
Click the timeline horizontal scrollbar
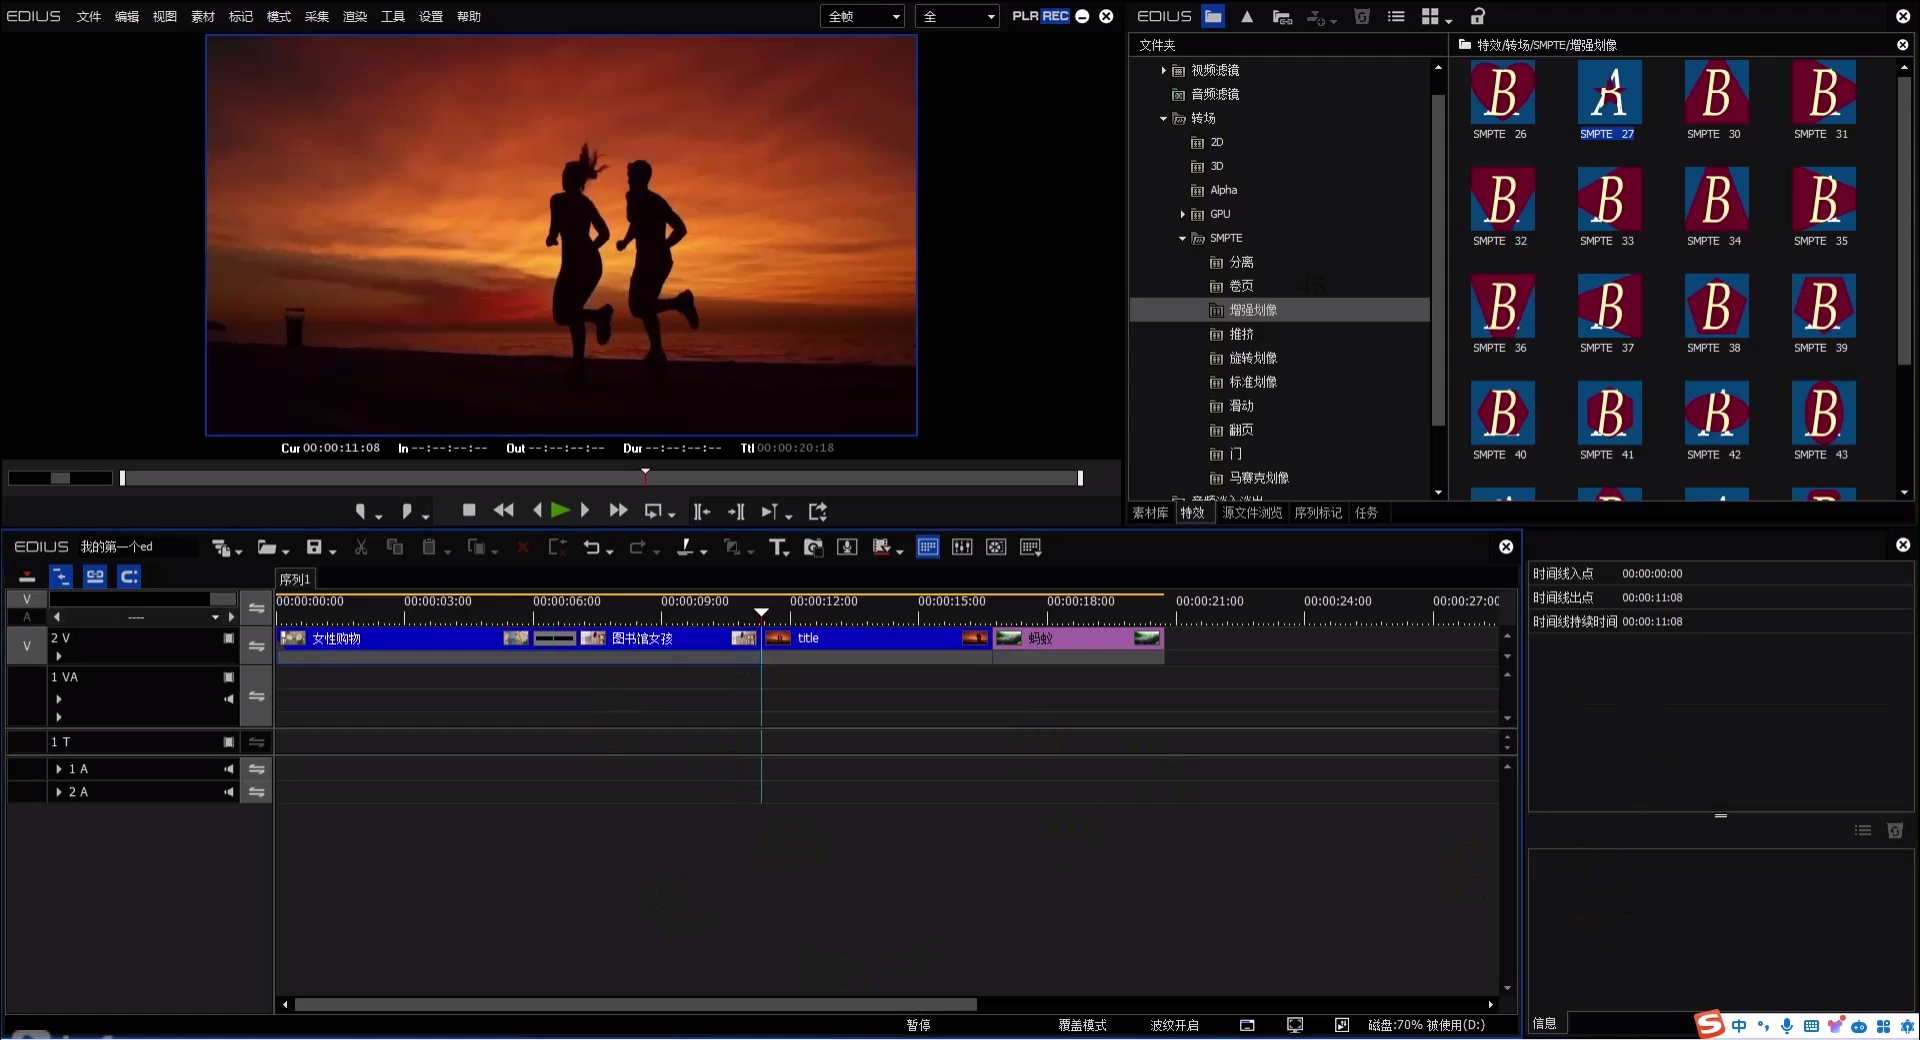[x=635, y=1004]
